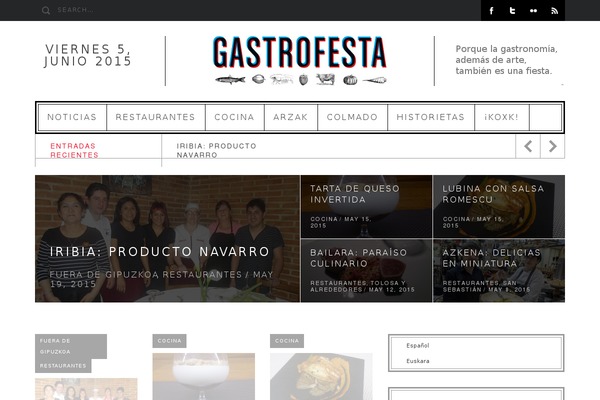The width and height of the screenshot is (600, 400).
Task: Focus the Search input field
Action: (x=75, y=10)
